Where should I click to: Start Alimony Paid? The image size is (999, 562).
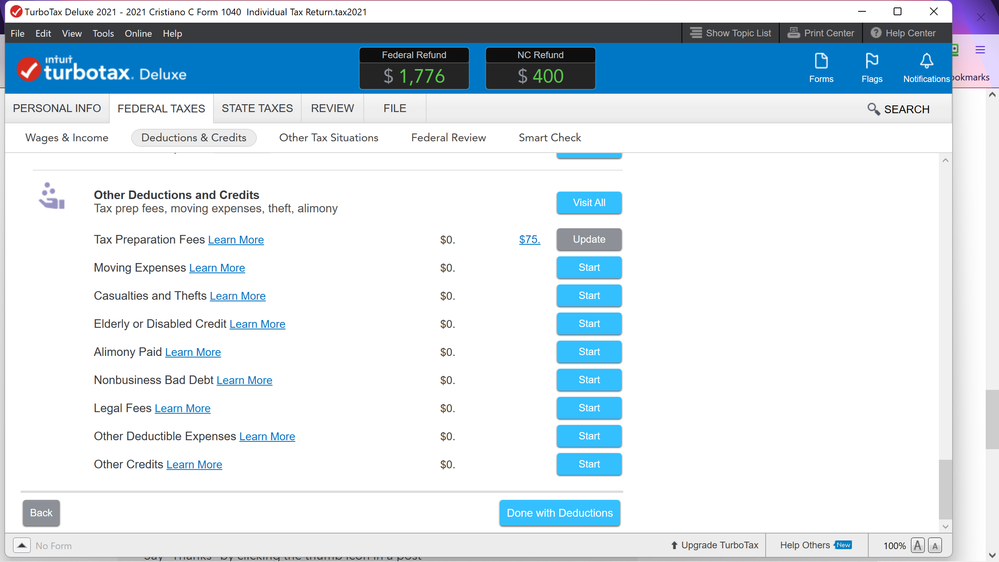(589, 352)
